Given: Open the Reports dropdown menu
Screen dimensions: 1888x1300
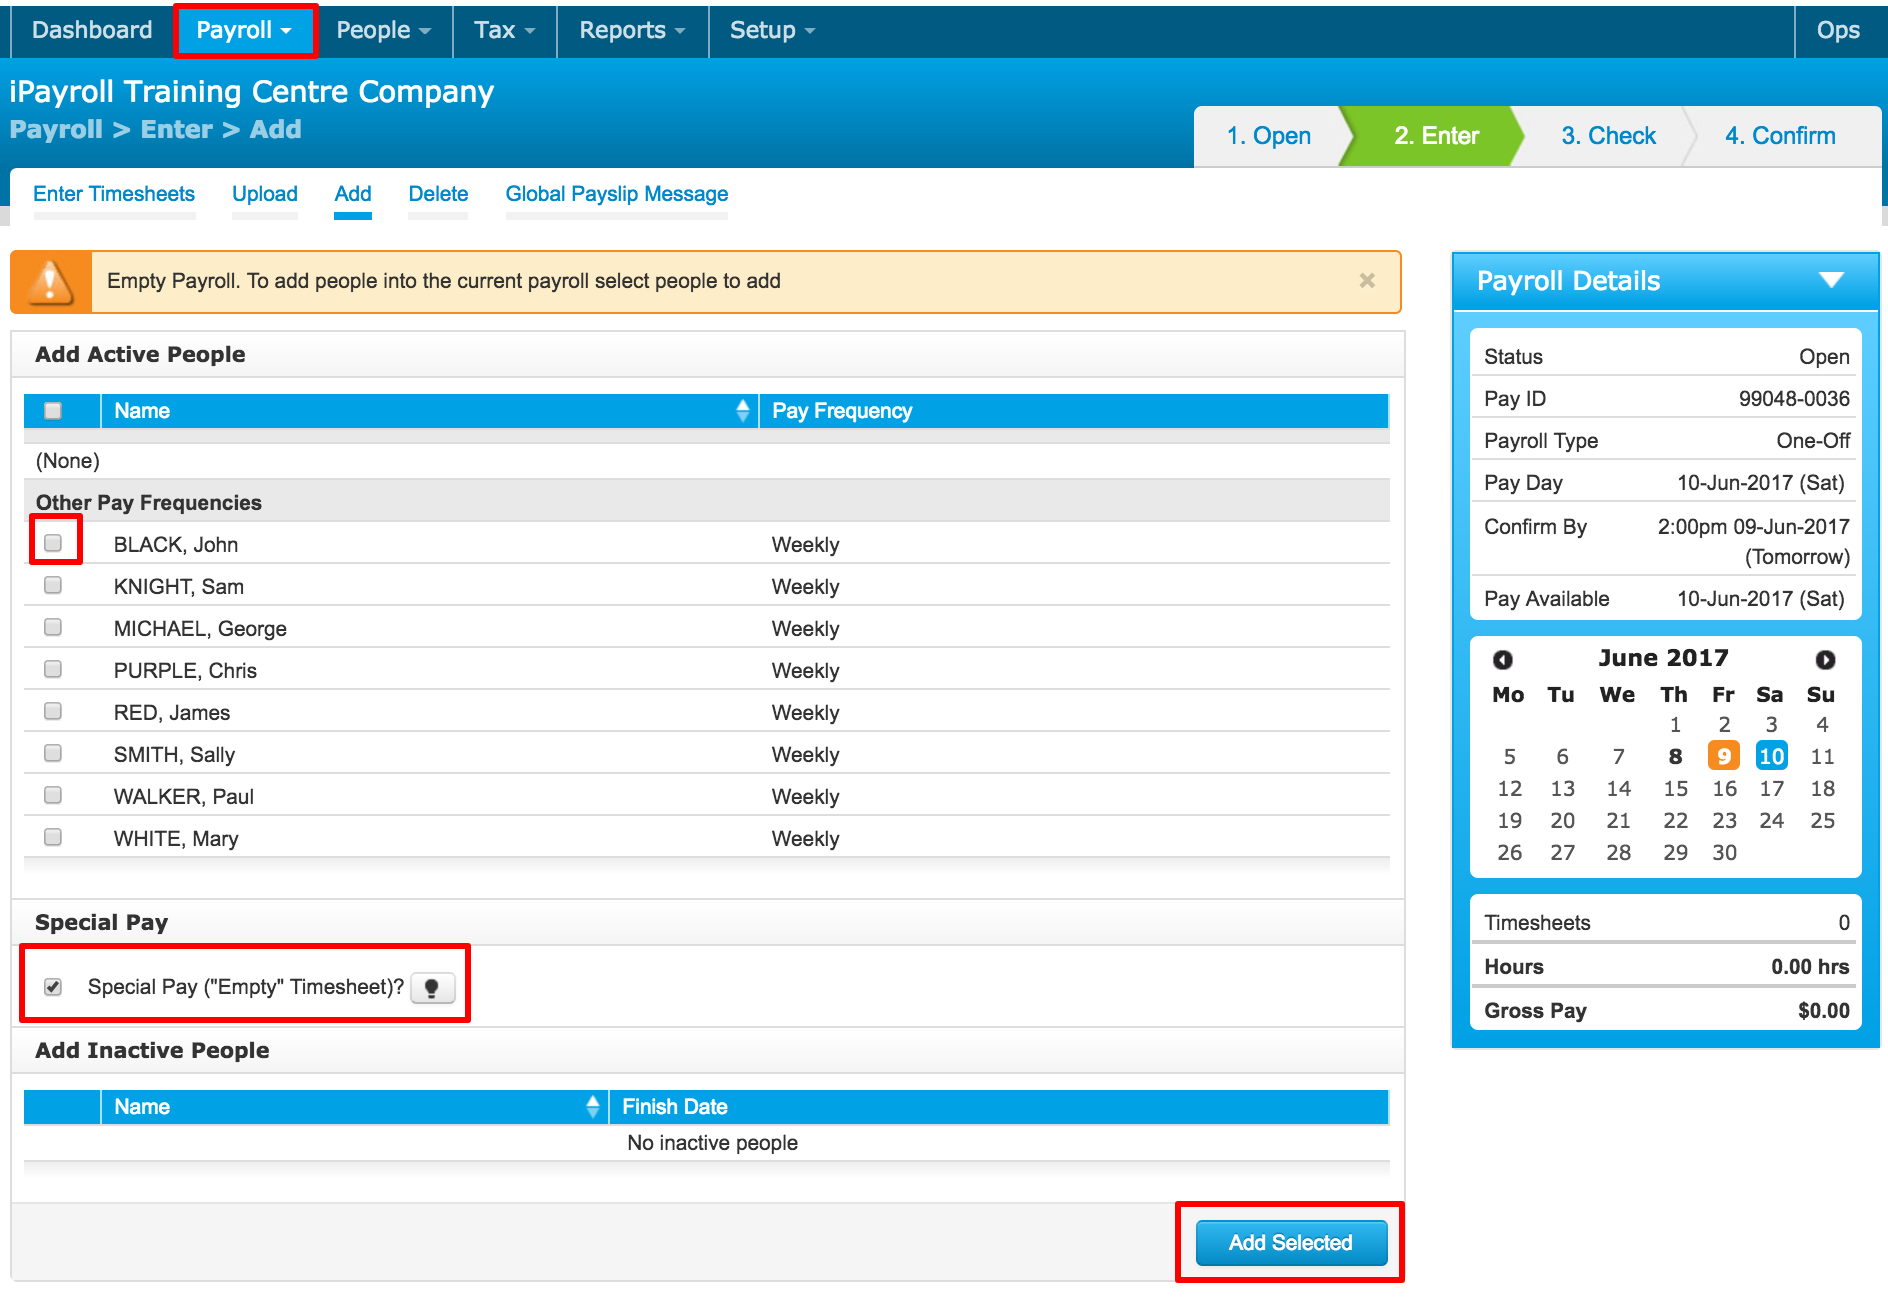Looking at the screenshot, I should (632, 30).
